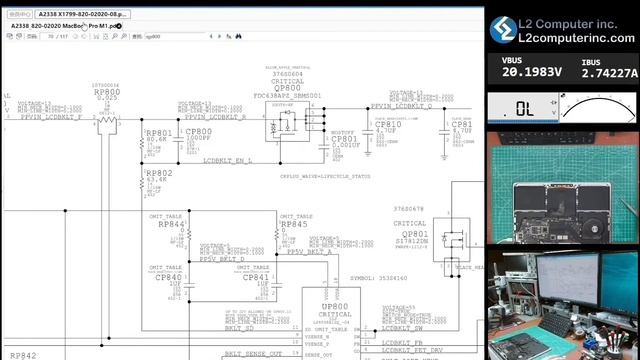Click the second toolbar icon beside copy icon

point(19,36)
